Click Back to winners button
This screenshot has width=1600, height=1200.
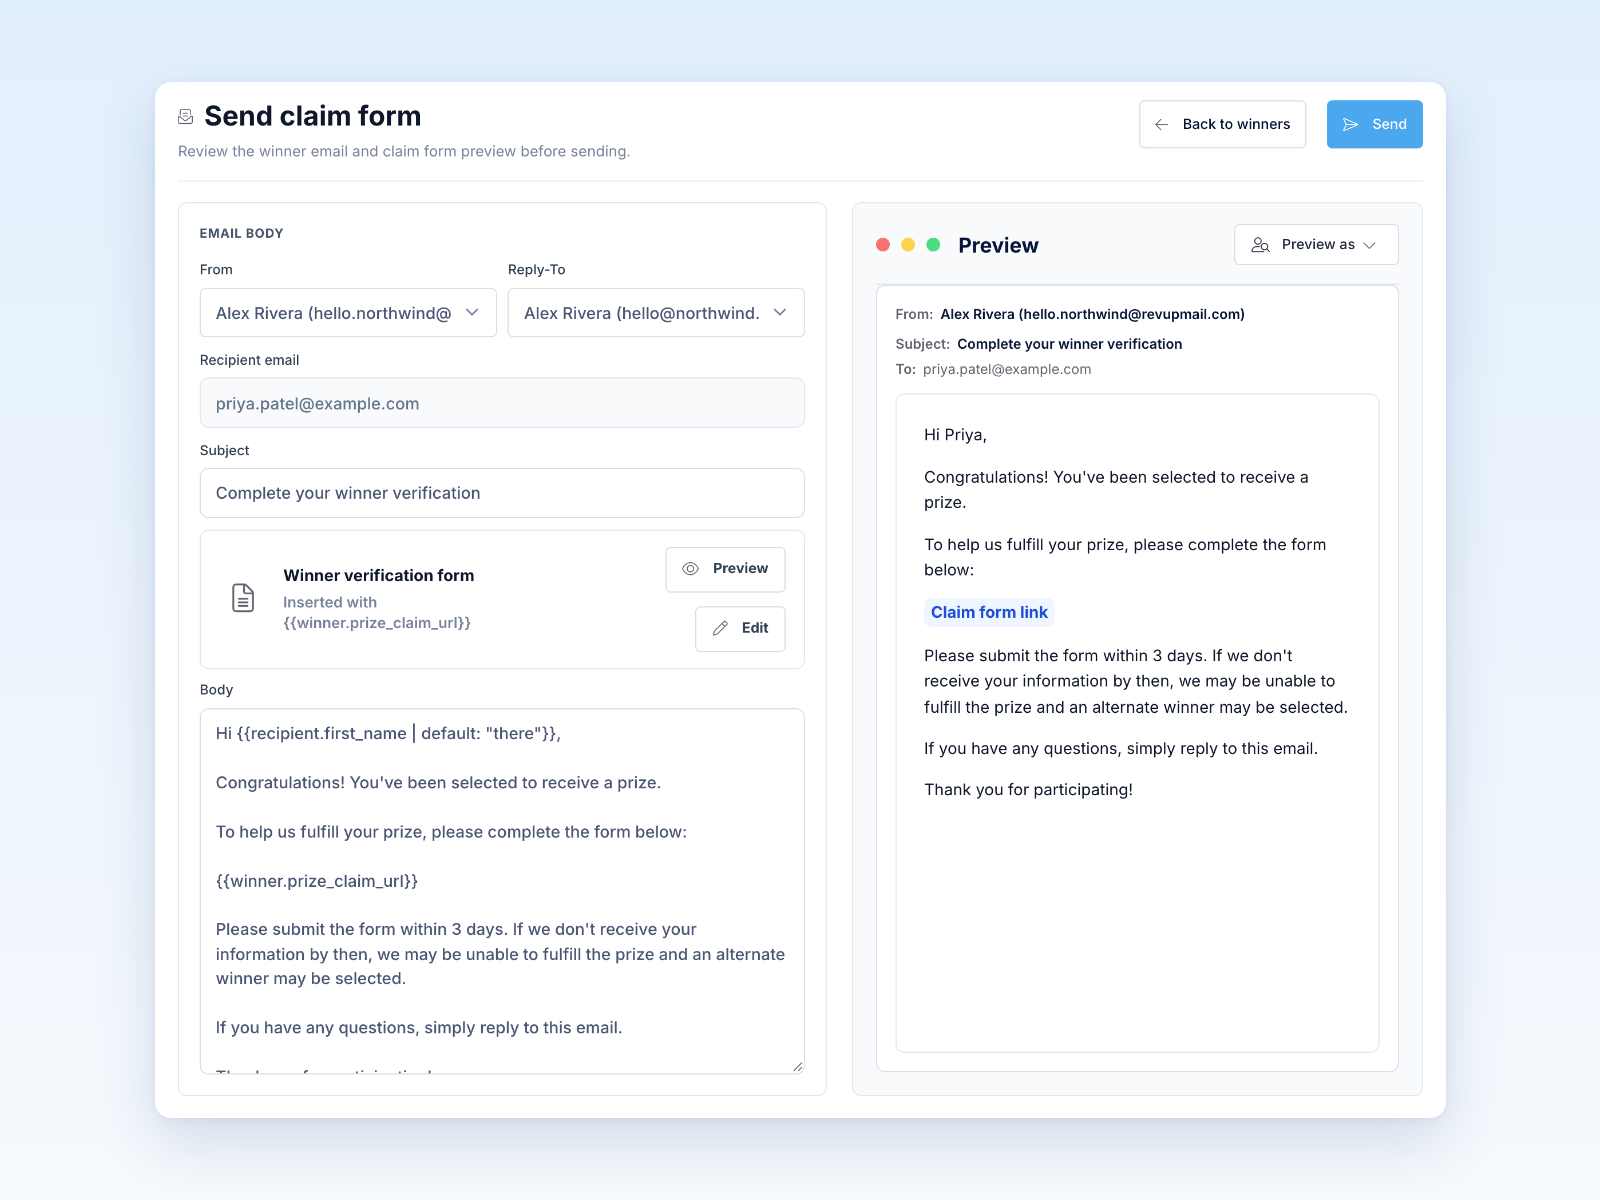pos(1222,124)
